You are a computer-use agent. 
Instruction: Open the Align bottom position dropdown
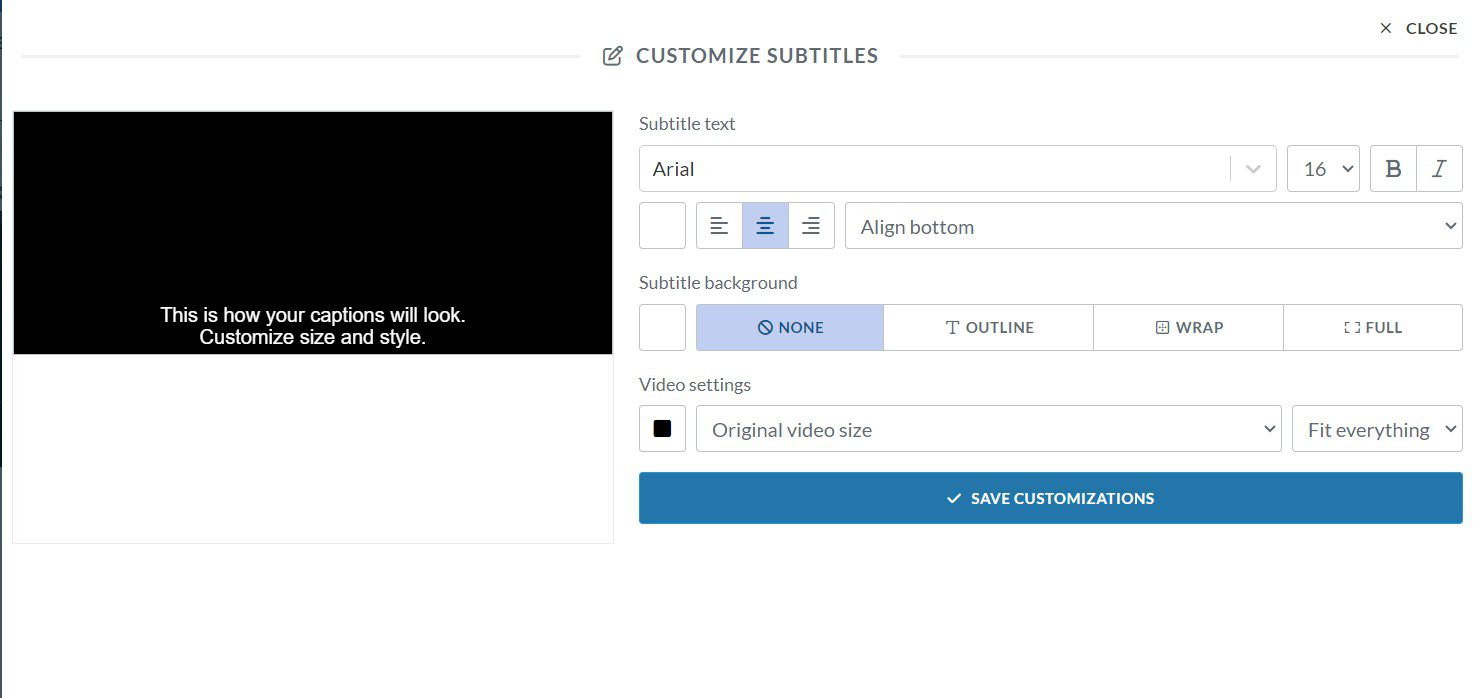pos(1153,225)
